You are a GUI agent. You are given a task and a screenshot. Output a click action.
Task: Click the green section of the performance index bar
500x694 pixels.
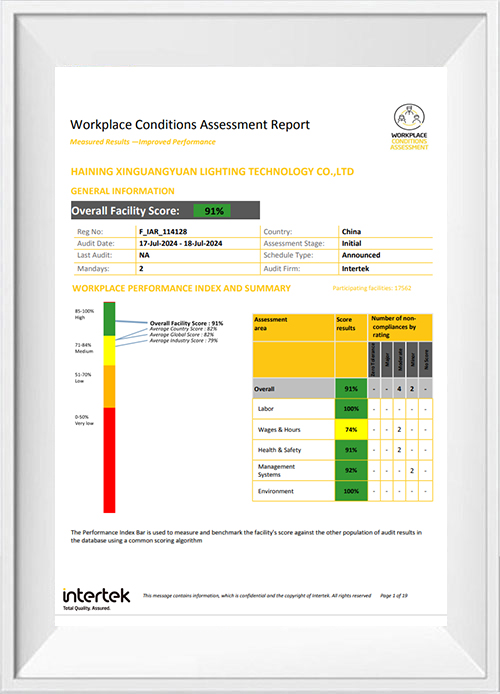point(109,319)
